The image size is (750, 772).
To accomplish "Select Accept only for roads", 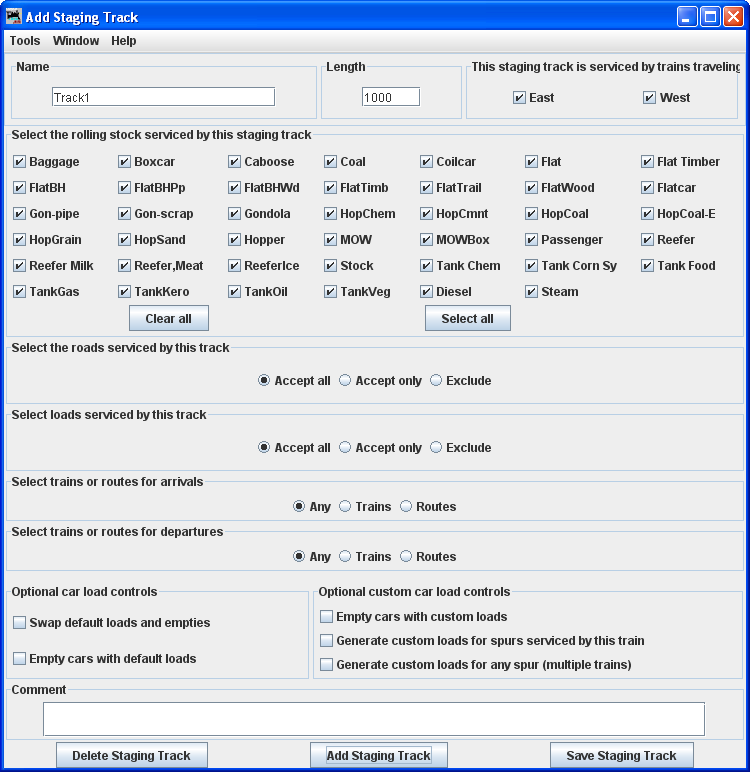I will 345,381.
